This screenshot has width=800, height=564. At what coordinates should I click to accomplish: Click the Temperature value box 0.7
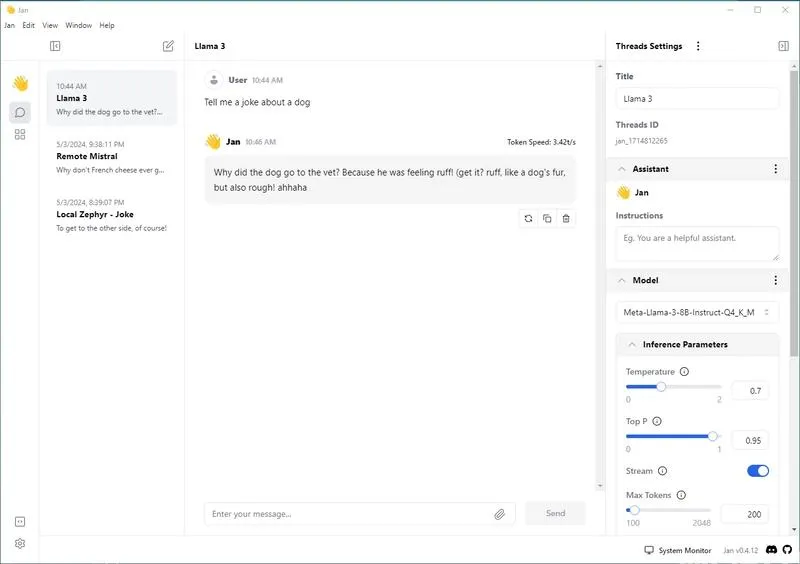coord(750,391)
